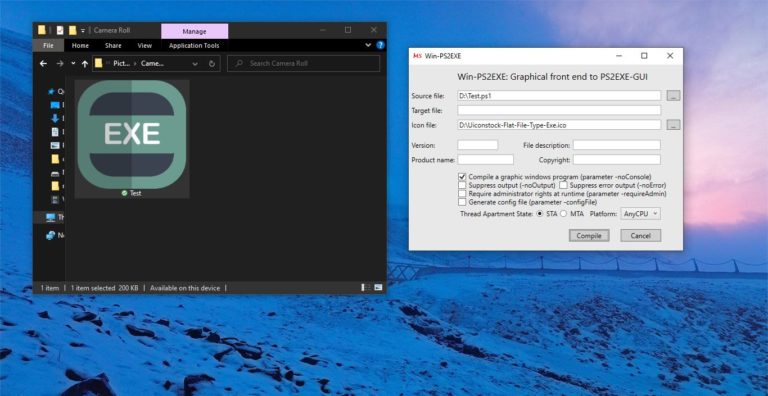Click the Compile button
Screen dimensions: 768x396
tap(589, 236)
